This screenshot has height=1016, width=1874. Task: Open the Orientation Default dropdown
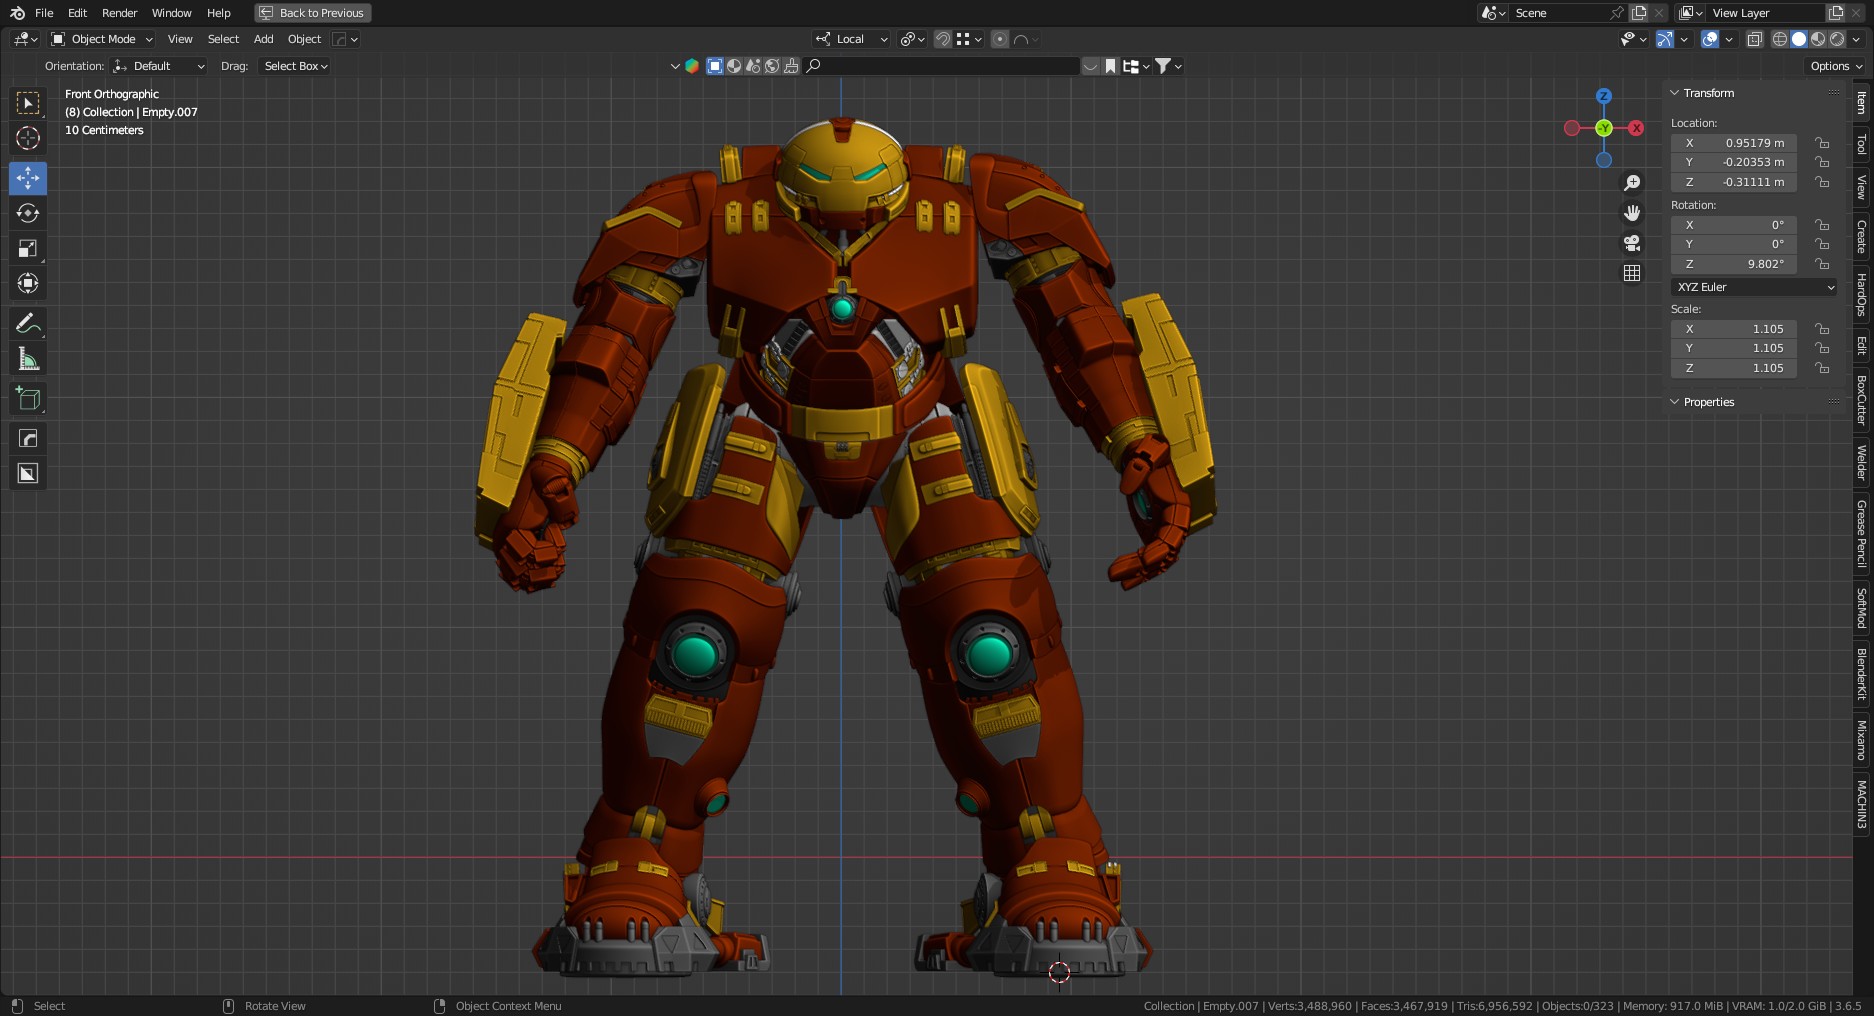coord(159,66)
